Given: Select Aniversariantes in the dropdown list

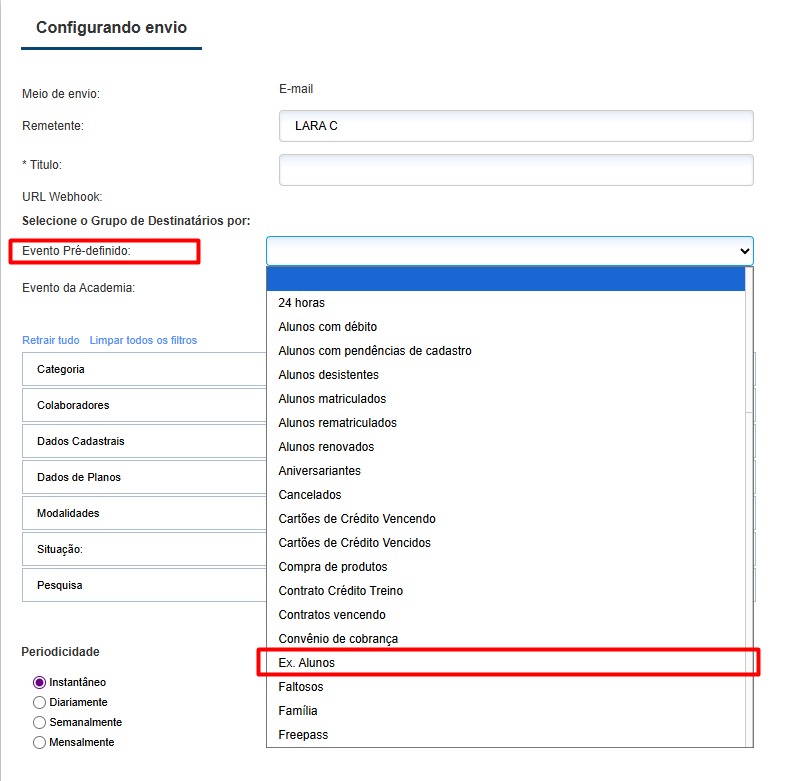Looking at the screenshot, I should click(320, 471).
